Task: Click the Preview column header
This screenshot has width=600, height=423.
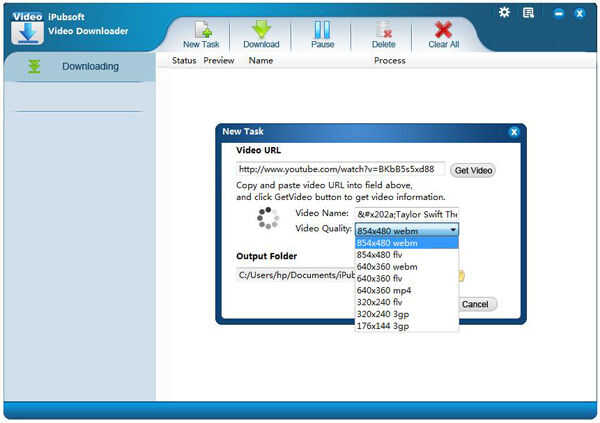Action: coord(218,60)
